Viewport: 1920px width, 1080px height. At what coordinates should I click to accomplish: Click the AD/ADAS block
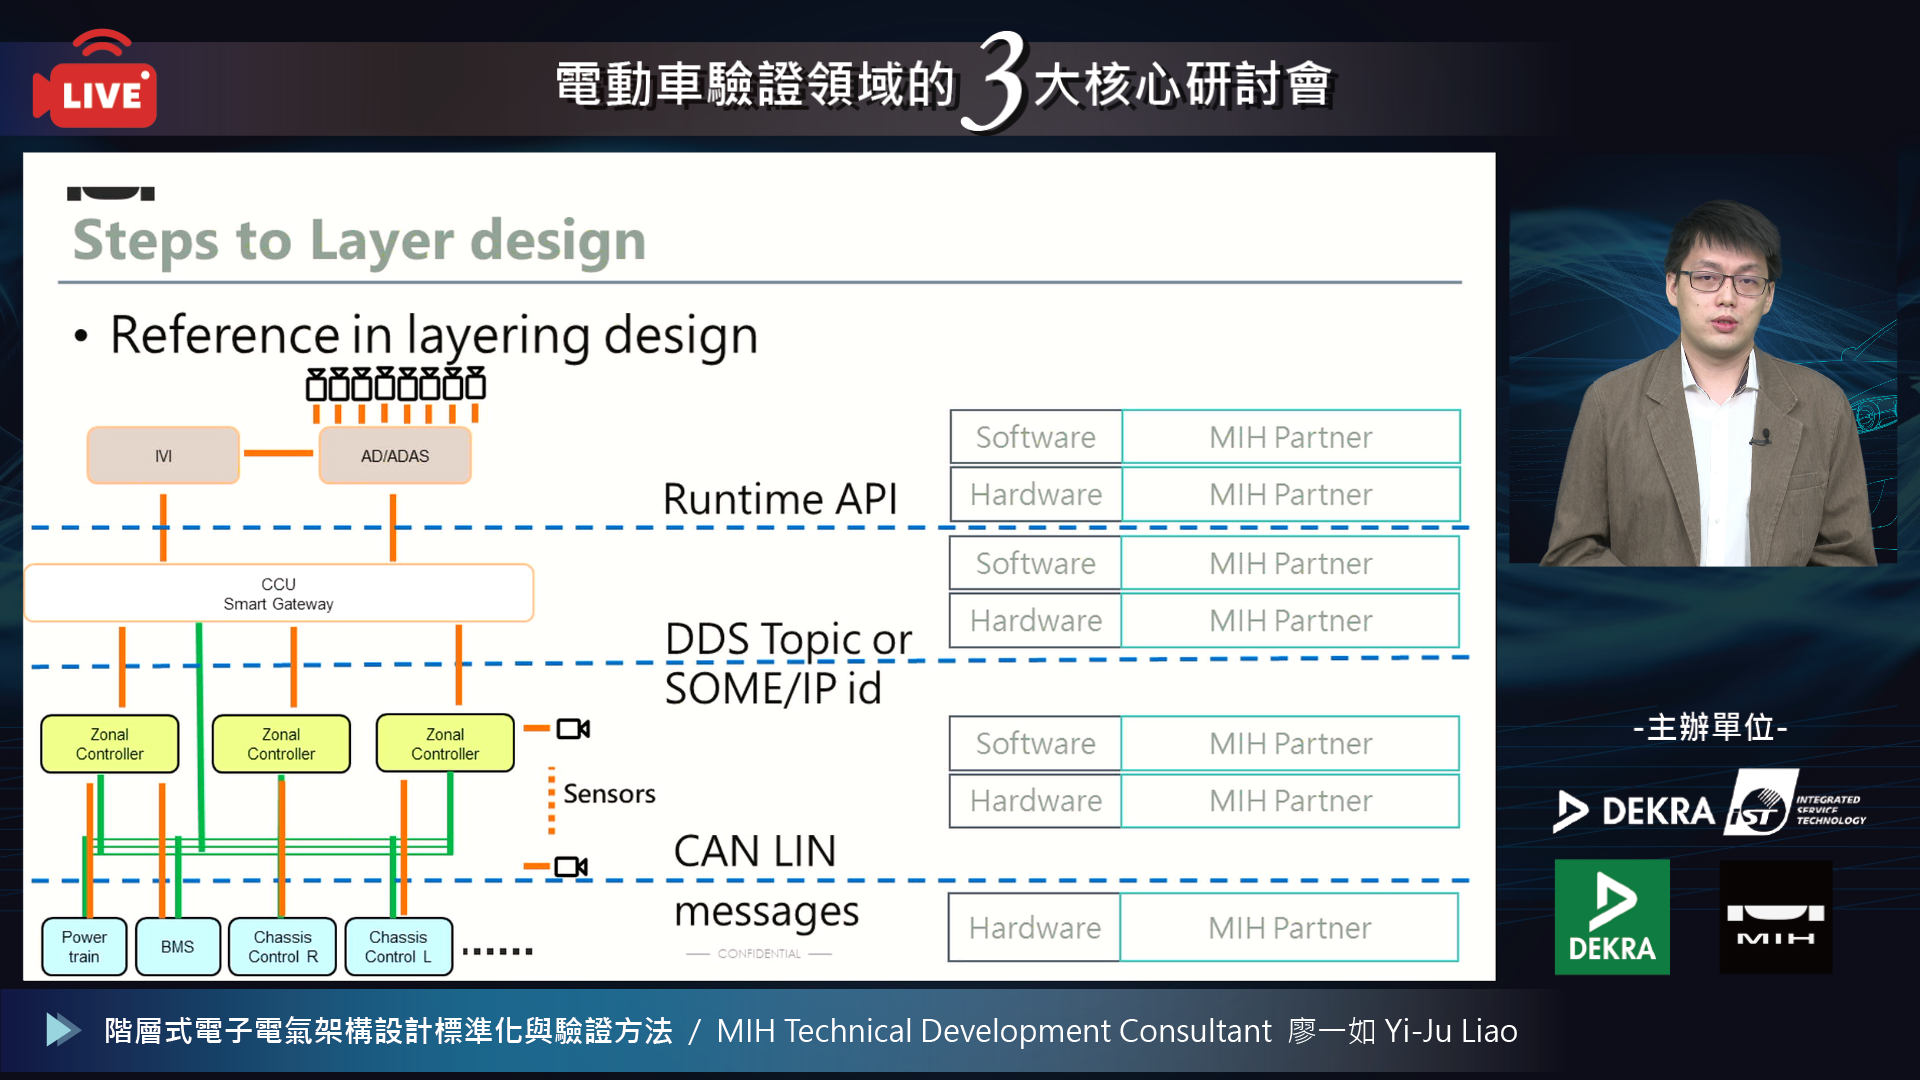pos(395,456)
